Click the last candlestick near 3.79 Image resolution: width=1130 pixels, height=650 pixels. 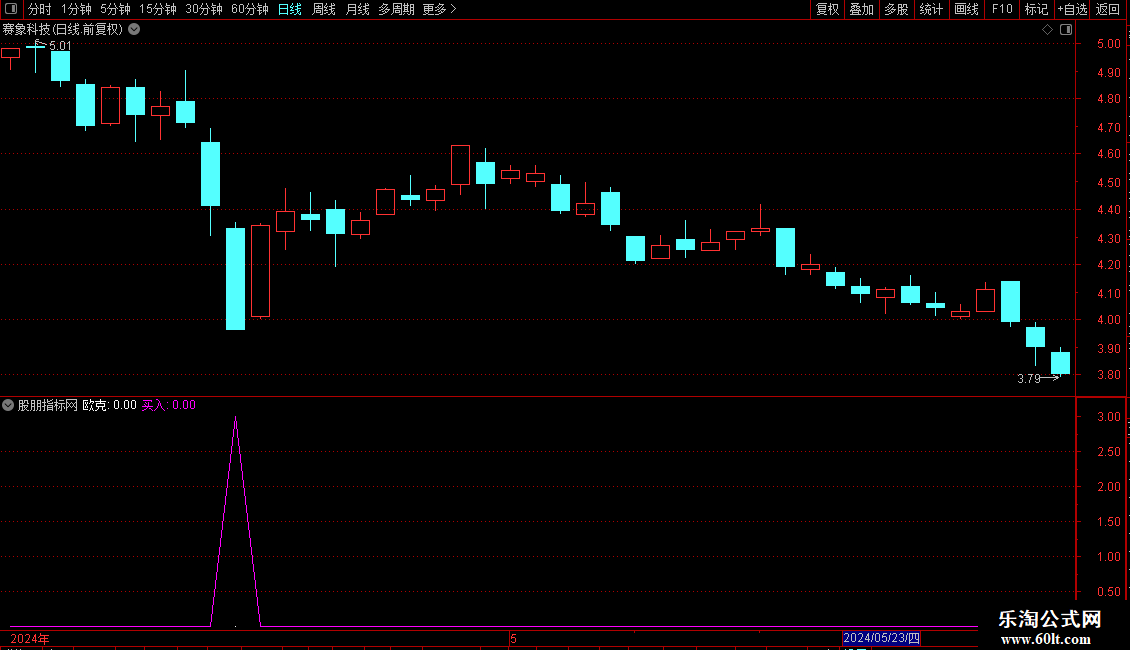point(1060,362)
